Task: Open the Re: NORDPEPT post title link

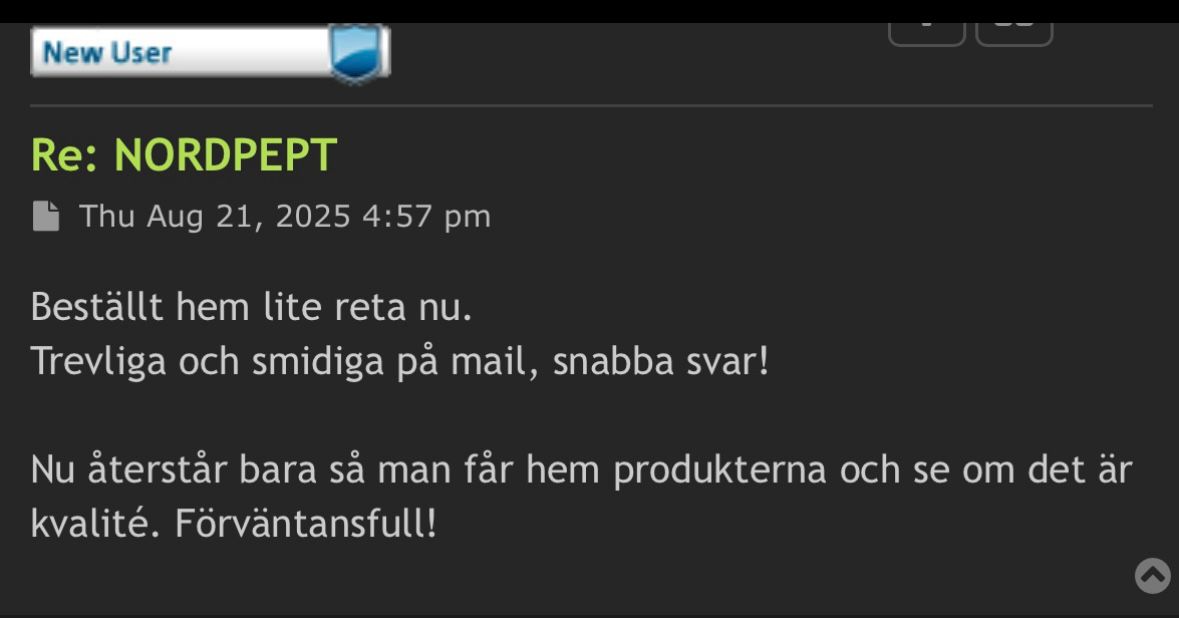Action: click(x=183, y=155)
